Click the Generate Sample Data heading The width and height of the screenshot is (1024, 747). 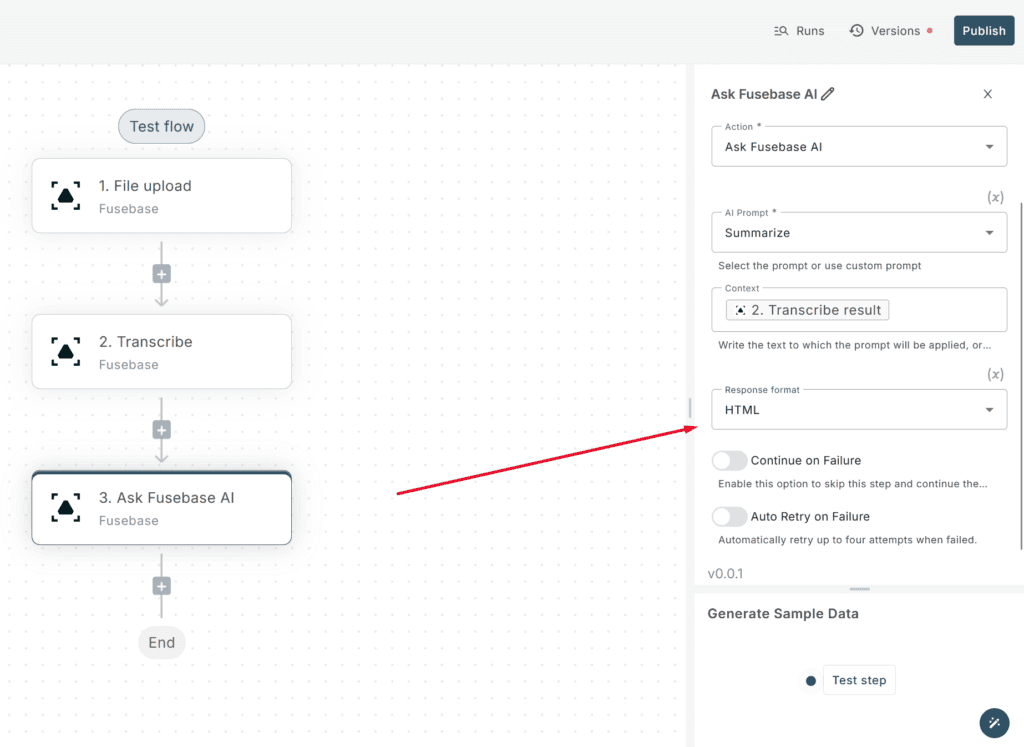point(782,614)
